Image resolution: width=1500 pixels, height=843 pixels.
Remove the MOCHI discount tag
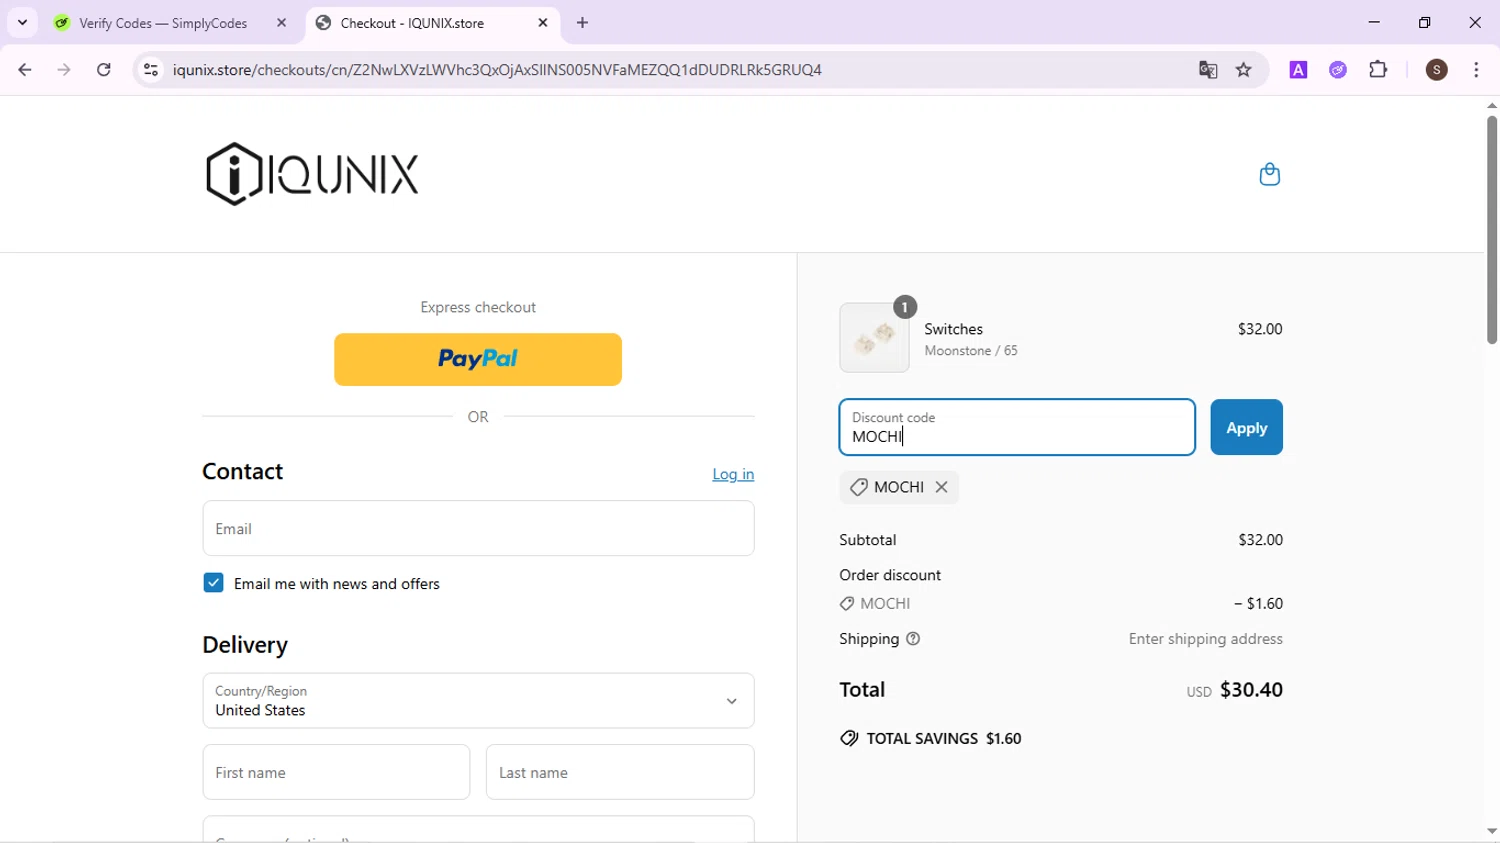tap(941, 487)
